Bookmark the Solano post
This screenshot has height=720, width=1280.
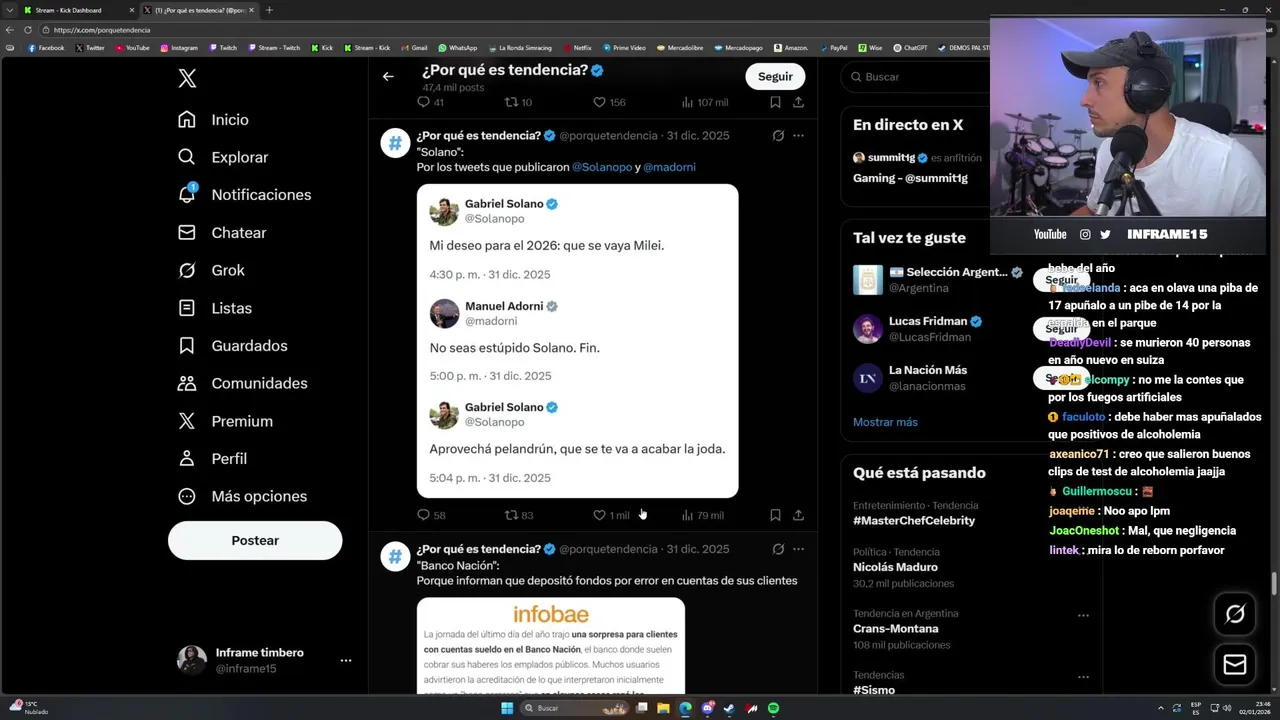tap(775, 515)
